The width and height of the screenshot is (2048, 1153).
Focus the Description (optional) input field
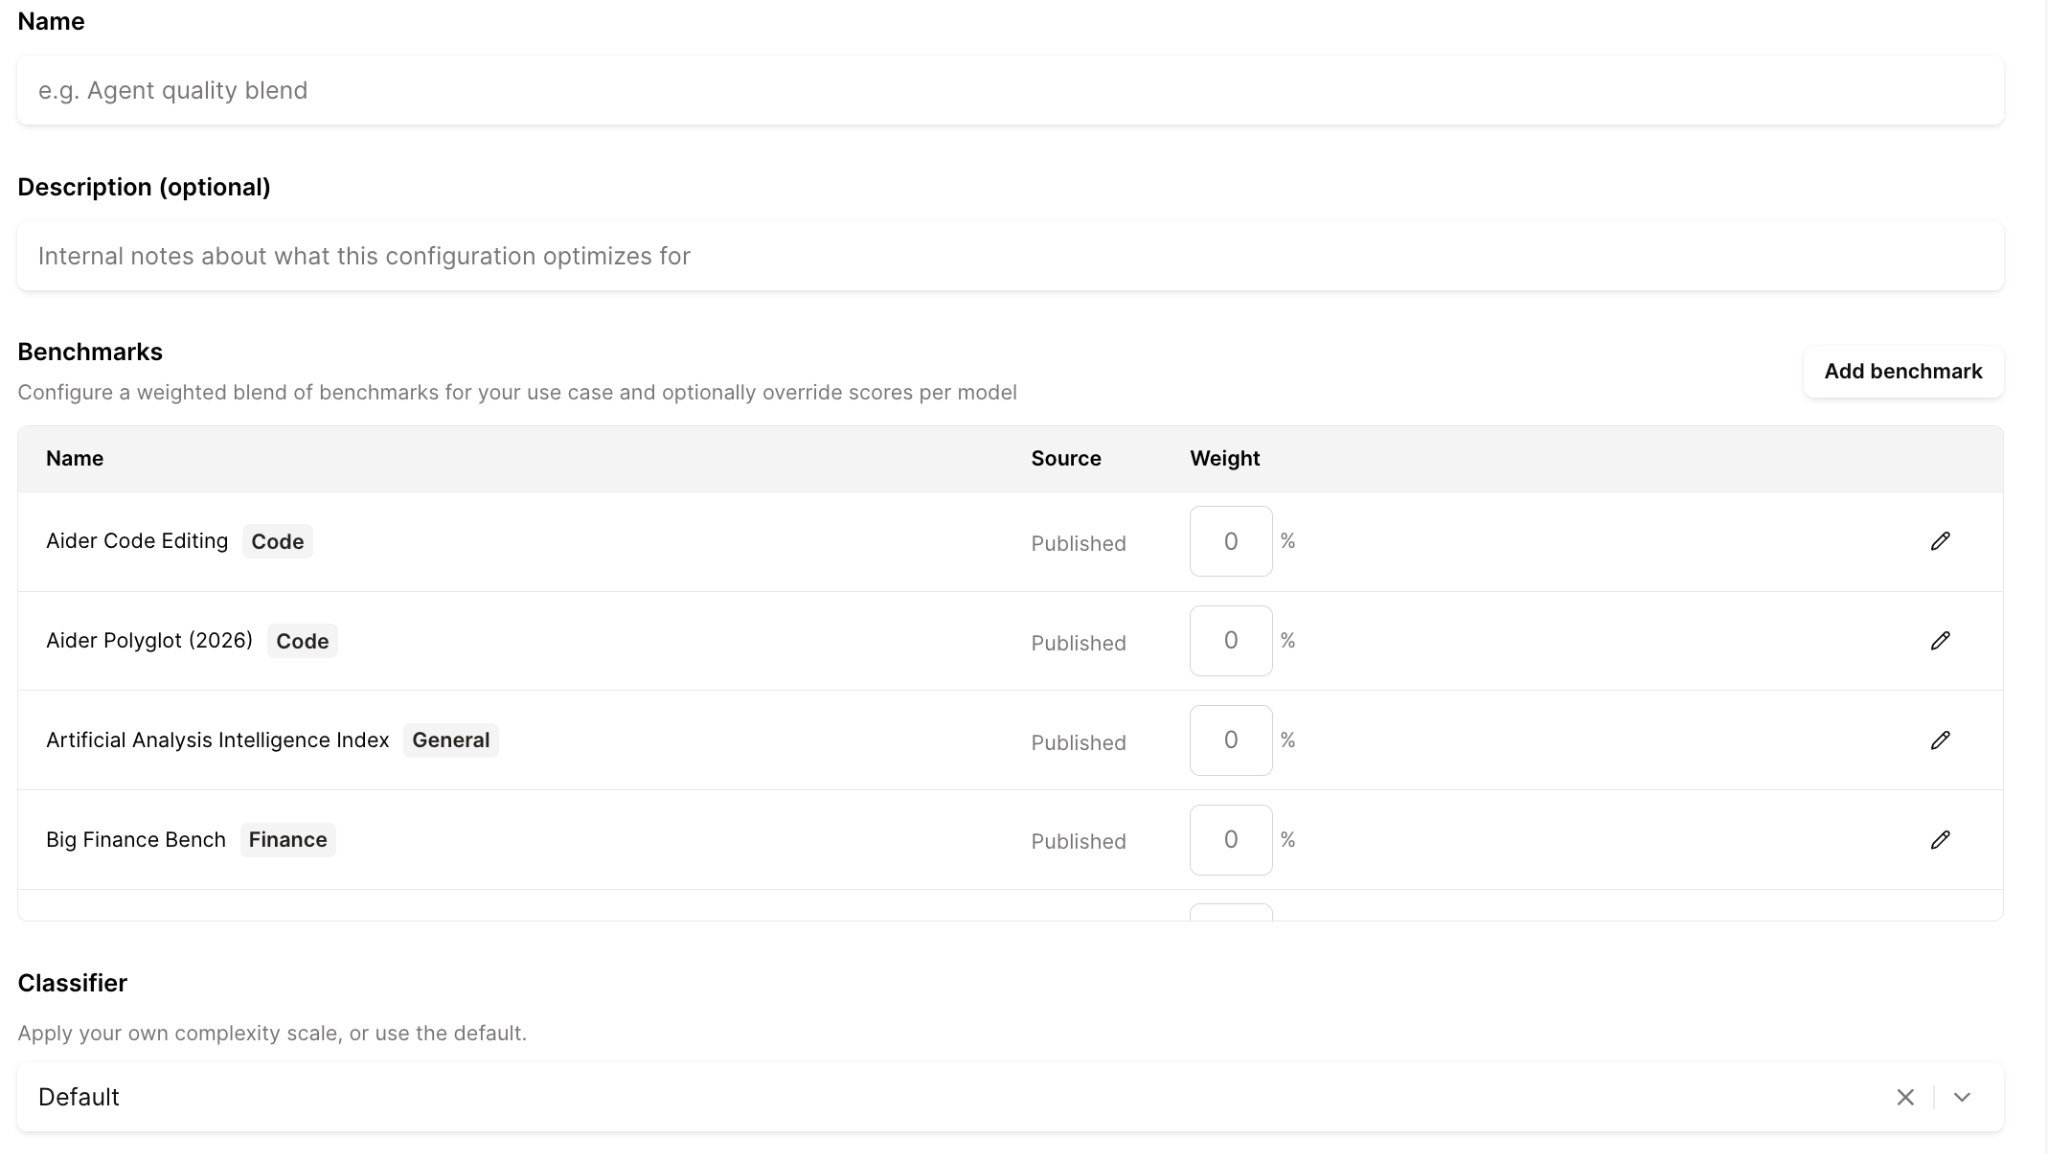click(1010, 256)
